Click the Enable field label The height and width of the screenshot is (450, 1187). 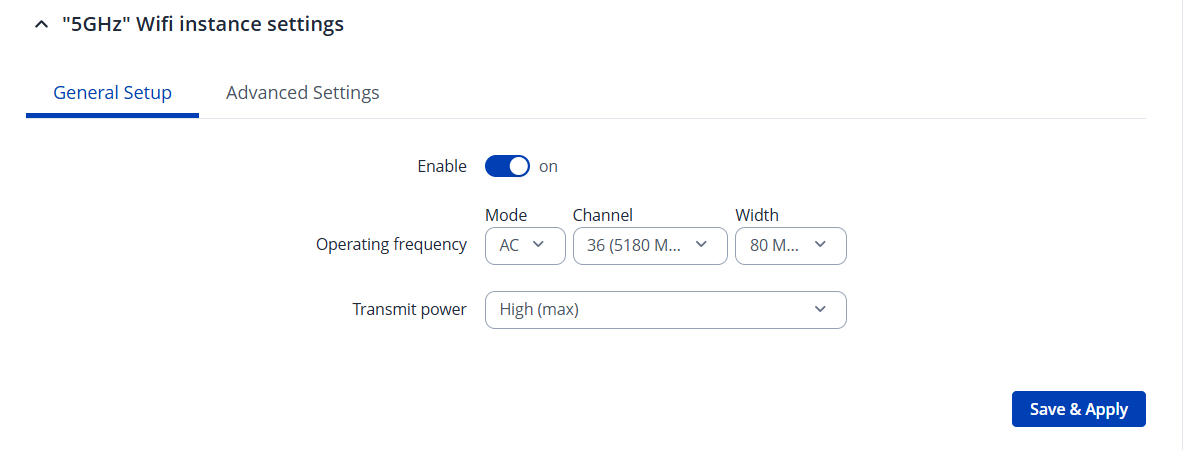point(441,167)
